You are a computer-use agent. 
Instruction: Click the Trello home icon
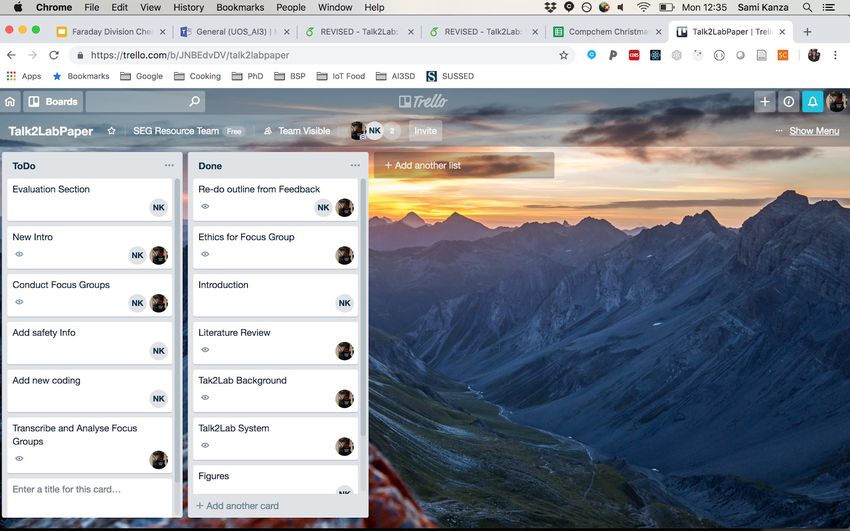click(x=11, y=101)
